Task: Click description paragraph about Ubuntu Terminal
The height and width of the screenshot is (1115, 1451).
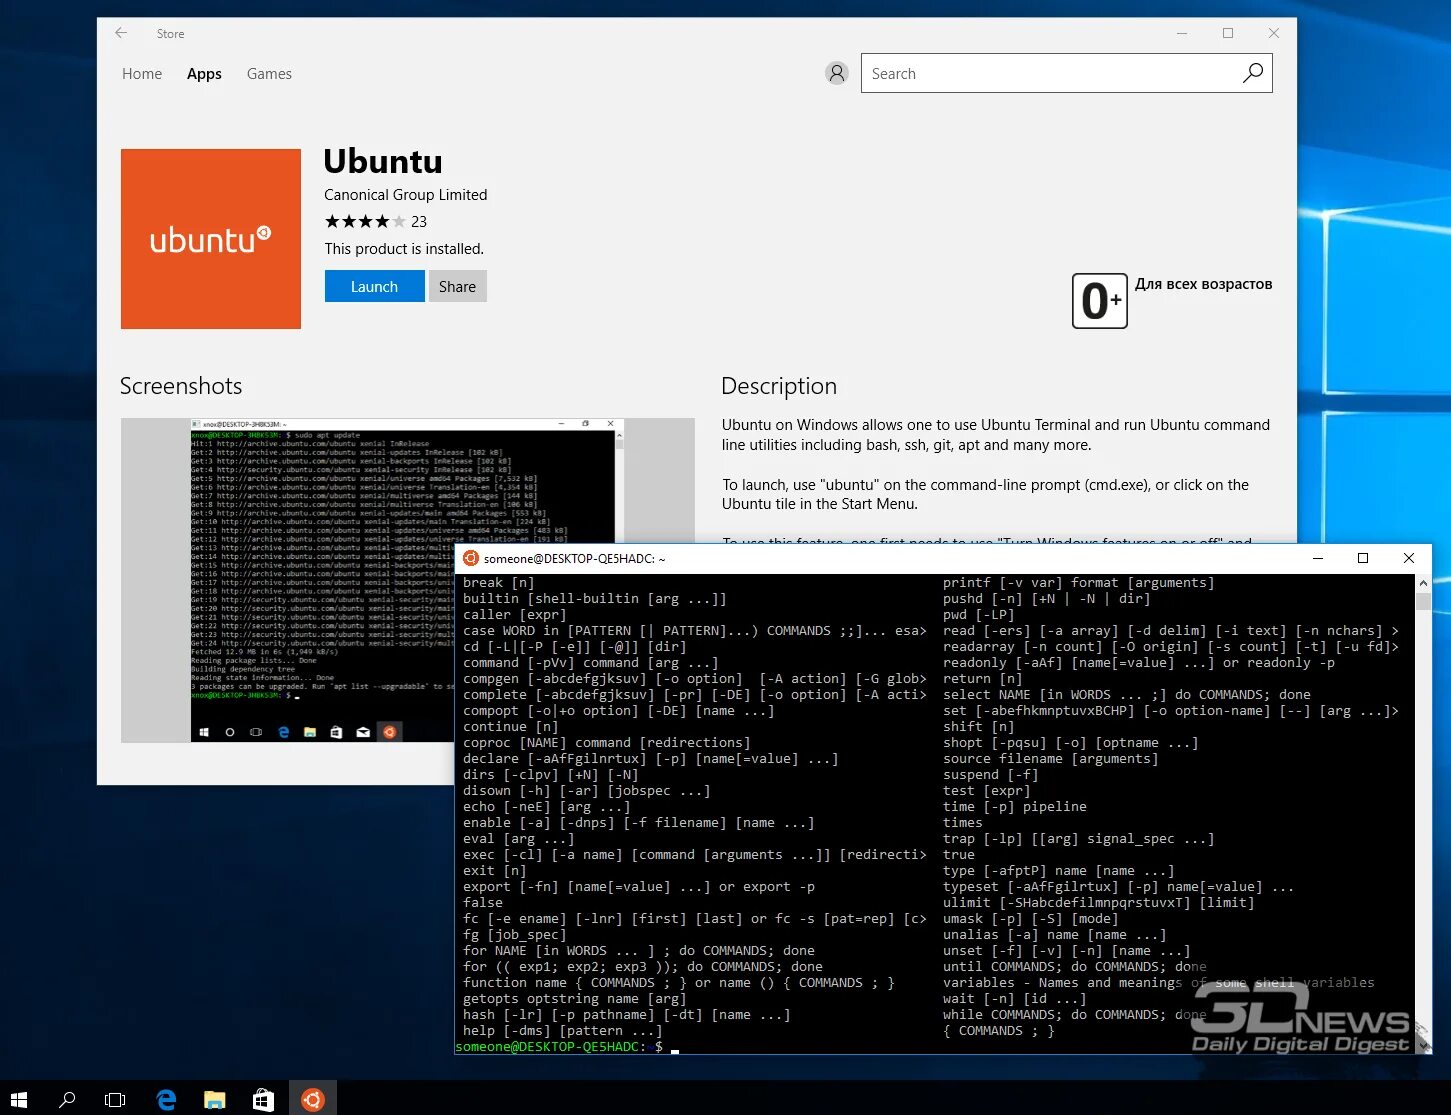Action: click(996, 435)
